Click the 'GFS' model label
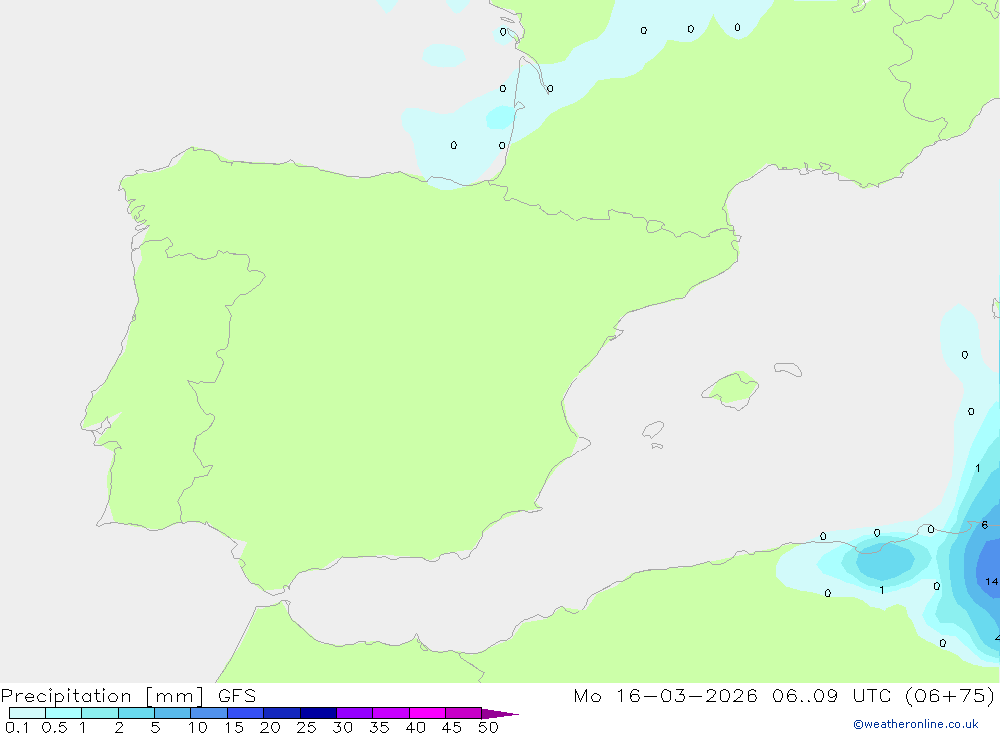The image size is (1000, 733). (237, 696)
